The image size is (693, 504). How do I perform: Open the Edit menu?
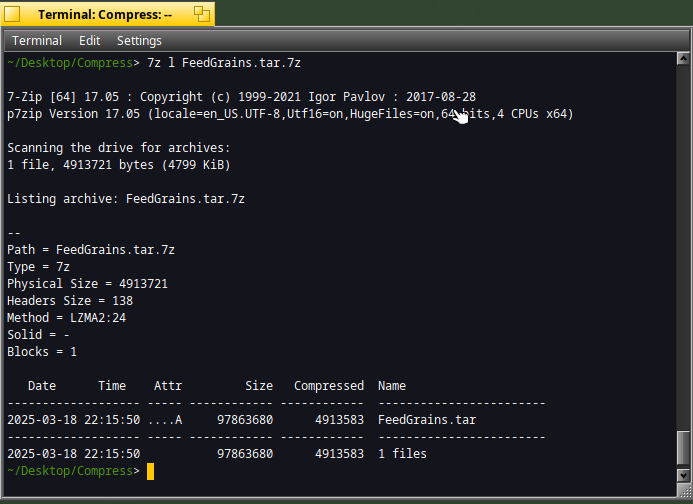(x=89, y=41)
